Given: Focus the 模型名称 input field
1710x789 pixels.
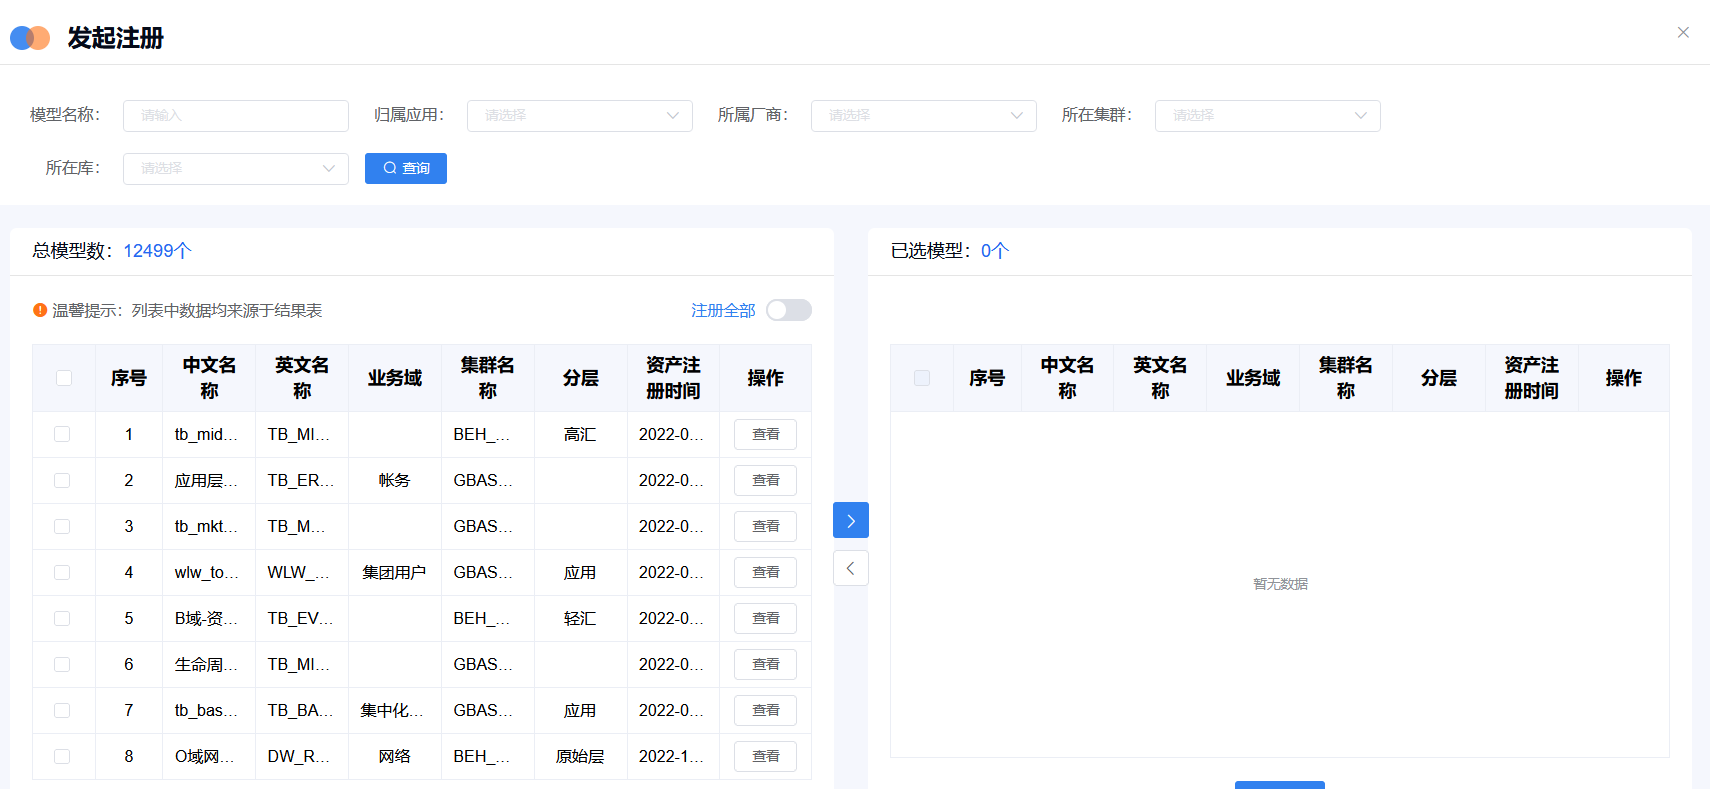Looking at the screenshot, I should 236,116.
